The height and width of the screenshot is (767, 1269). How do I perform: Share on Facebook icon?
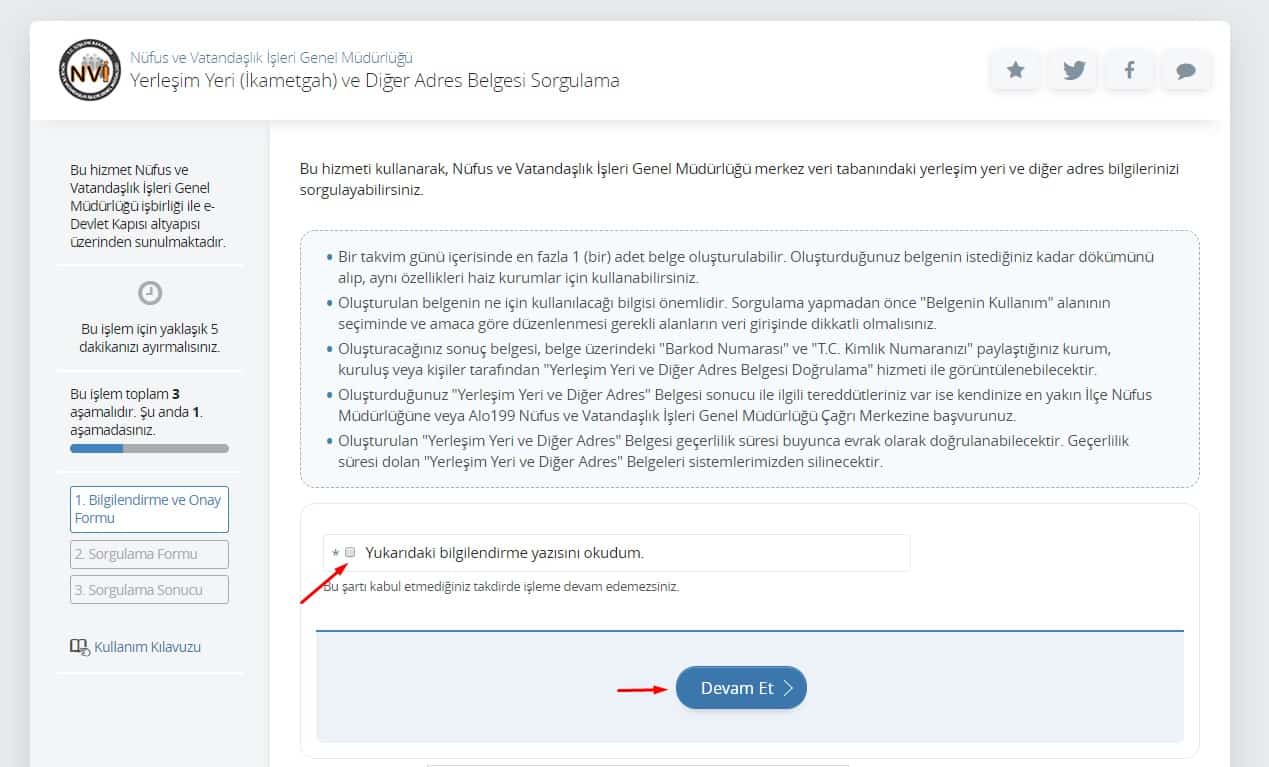(1129, 70)
